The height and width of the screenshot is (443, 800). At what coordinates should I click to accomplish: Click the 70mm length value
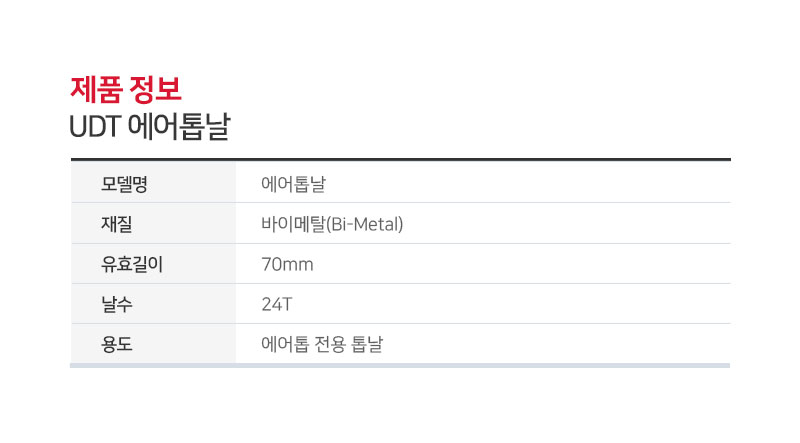click(287, 264)
